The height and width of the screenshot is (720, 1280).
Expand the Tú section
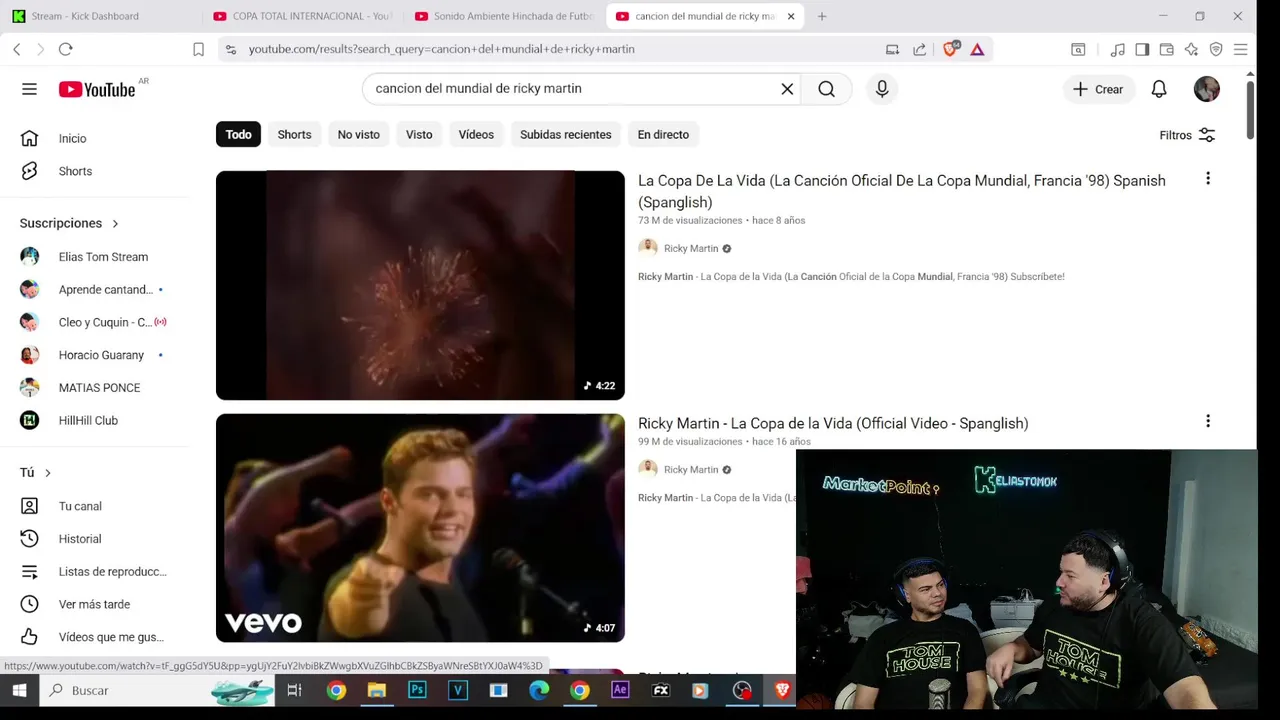click(35, 472)
